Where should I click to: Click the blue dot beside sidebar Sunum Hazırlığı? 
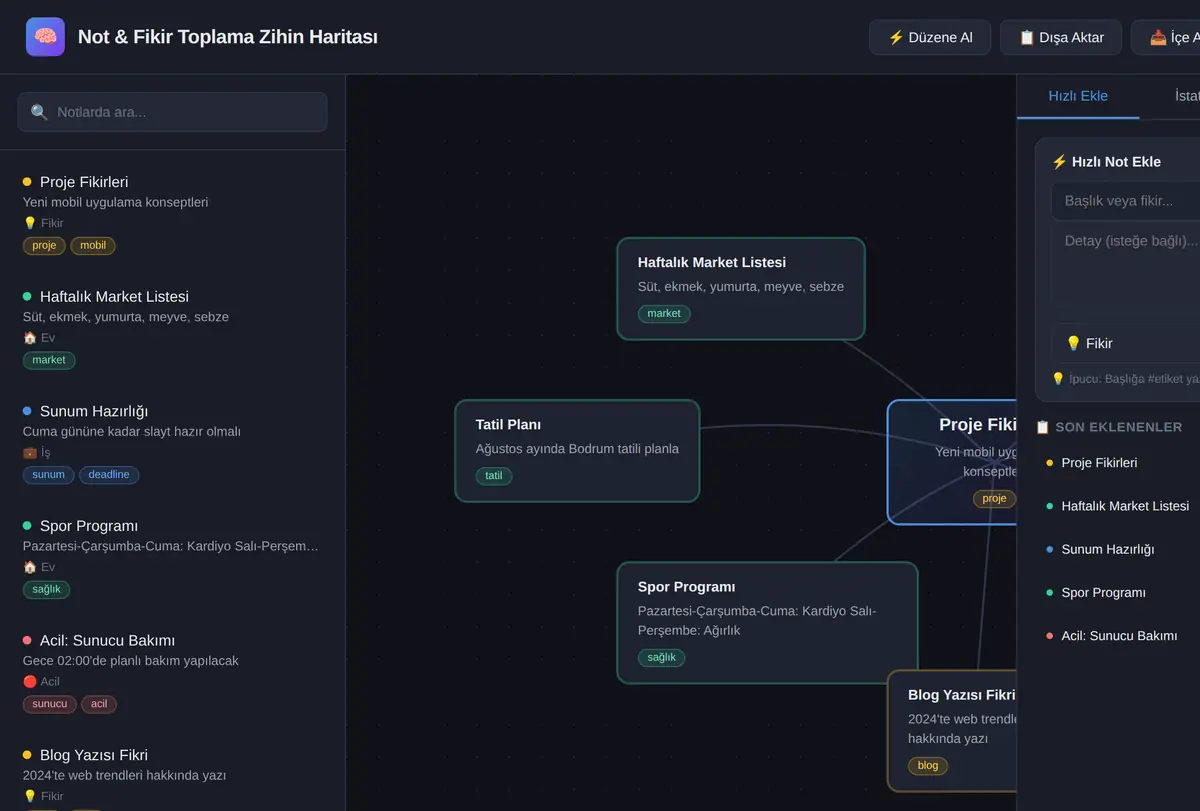point(27,411)
